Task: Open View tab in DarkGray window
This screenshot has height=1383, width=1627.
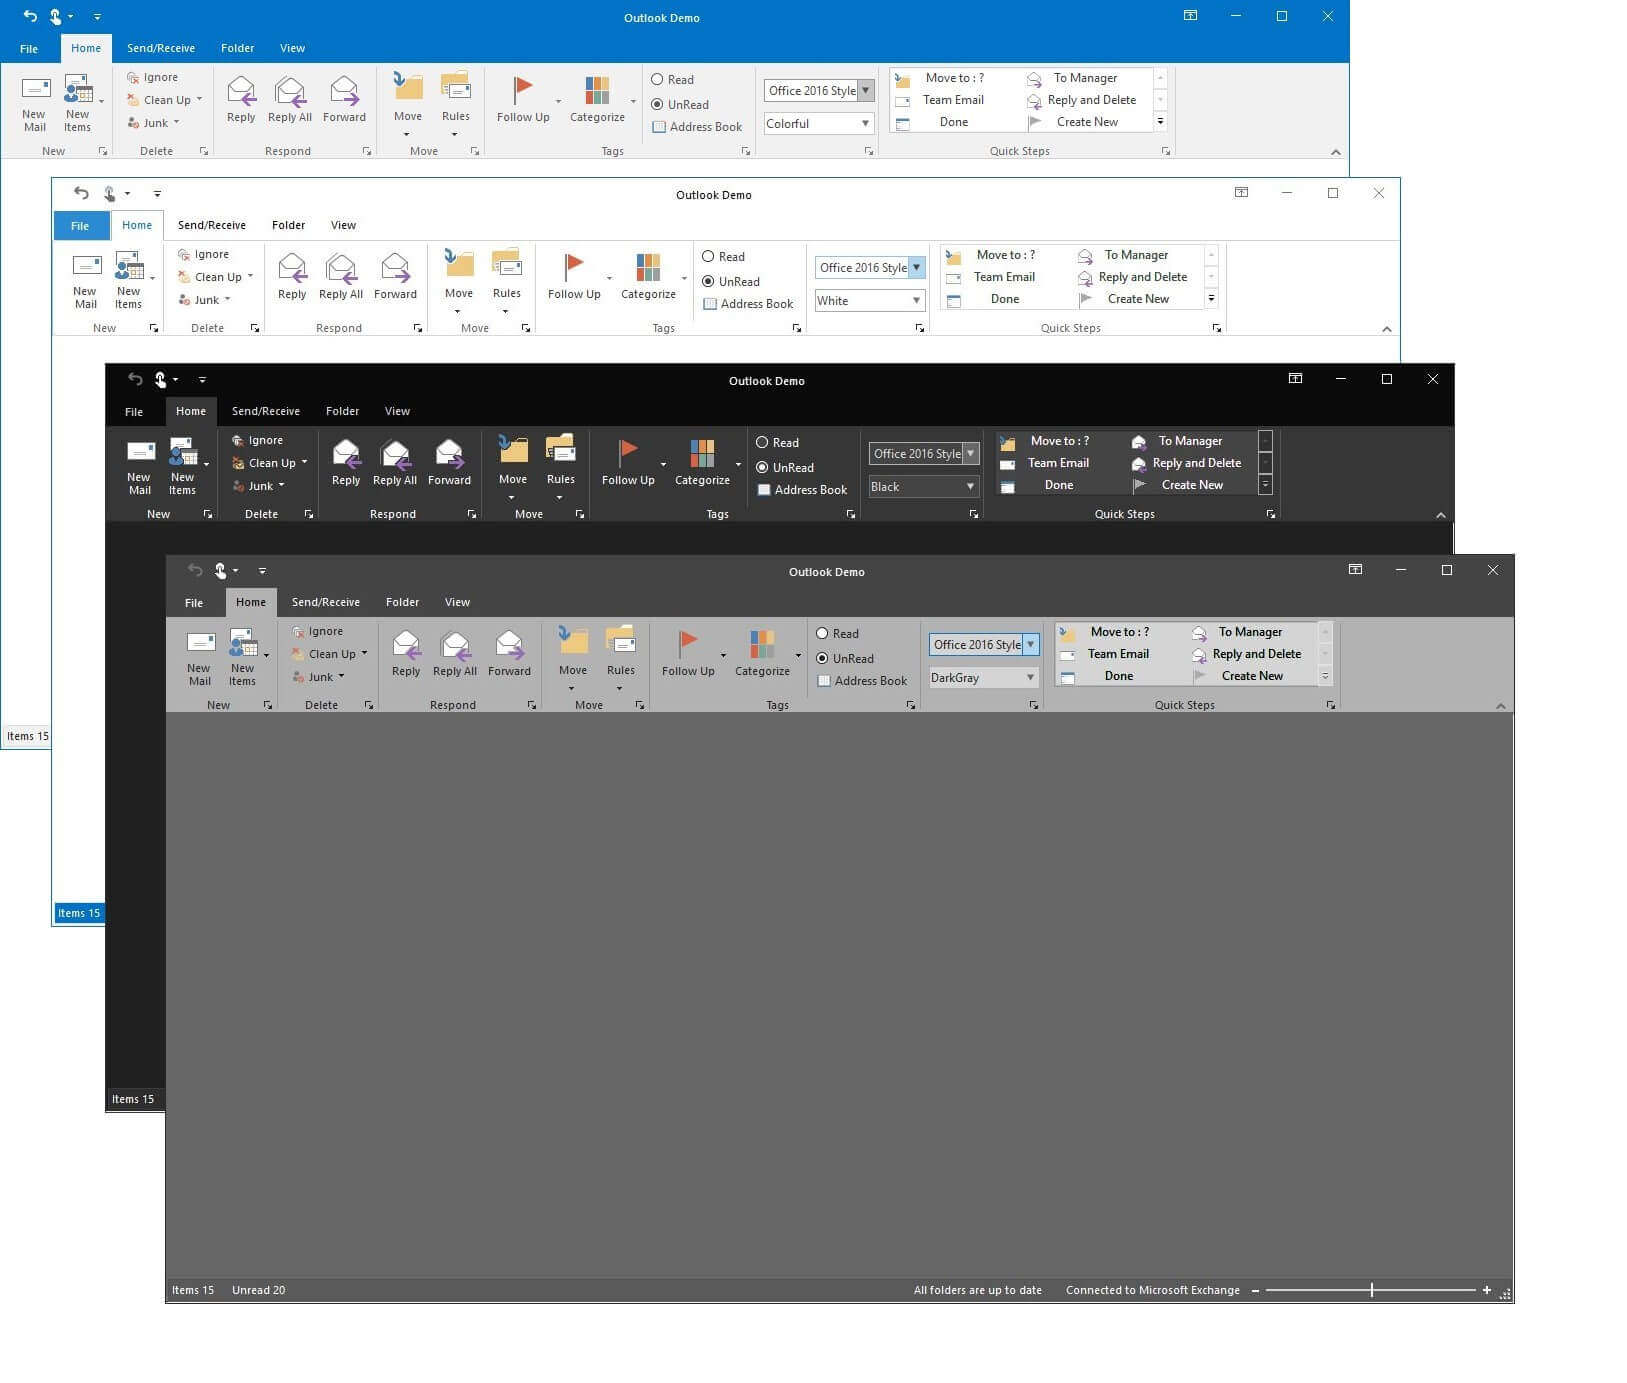Action: pos(457,602)
